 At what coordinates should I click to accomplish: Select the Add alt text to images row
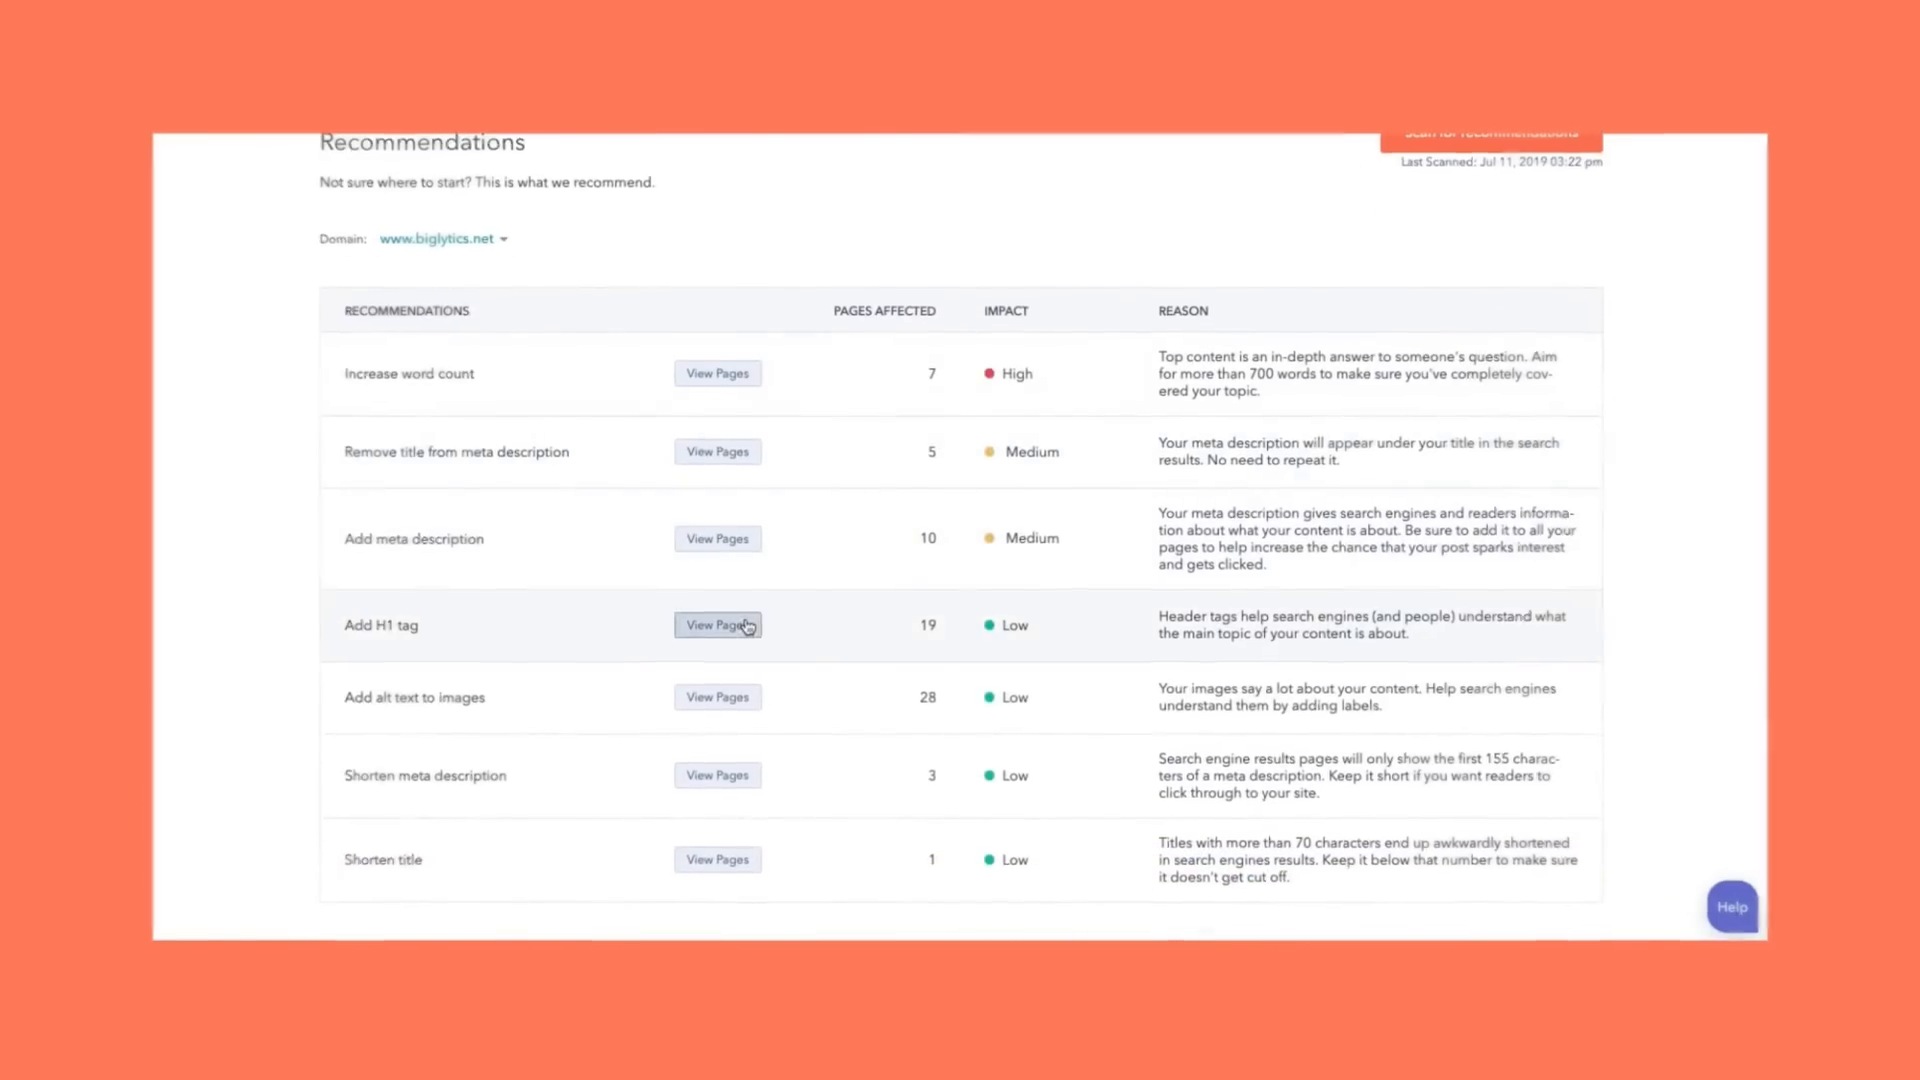pyautogui.click(x=414, y=698)
